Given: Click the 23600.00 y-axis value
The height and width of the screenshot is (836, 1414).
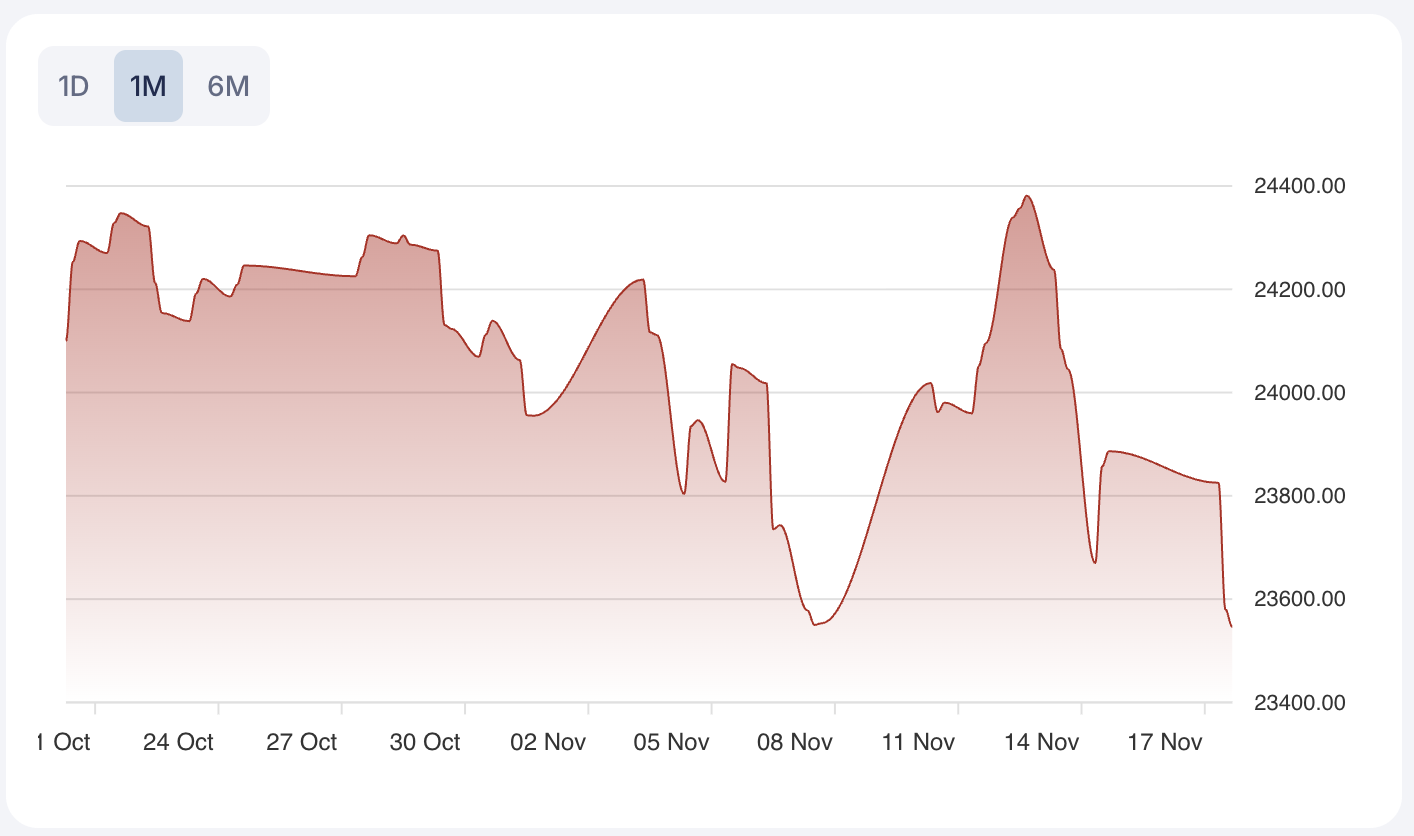Looking at the screenshot, I should point(1299,600).
